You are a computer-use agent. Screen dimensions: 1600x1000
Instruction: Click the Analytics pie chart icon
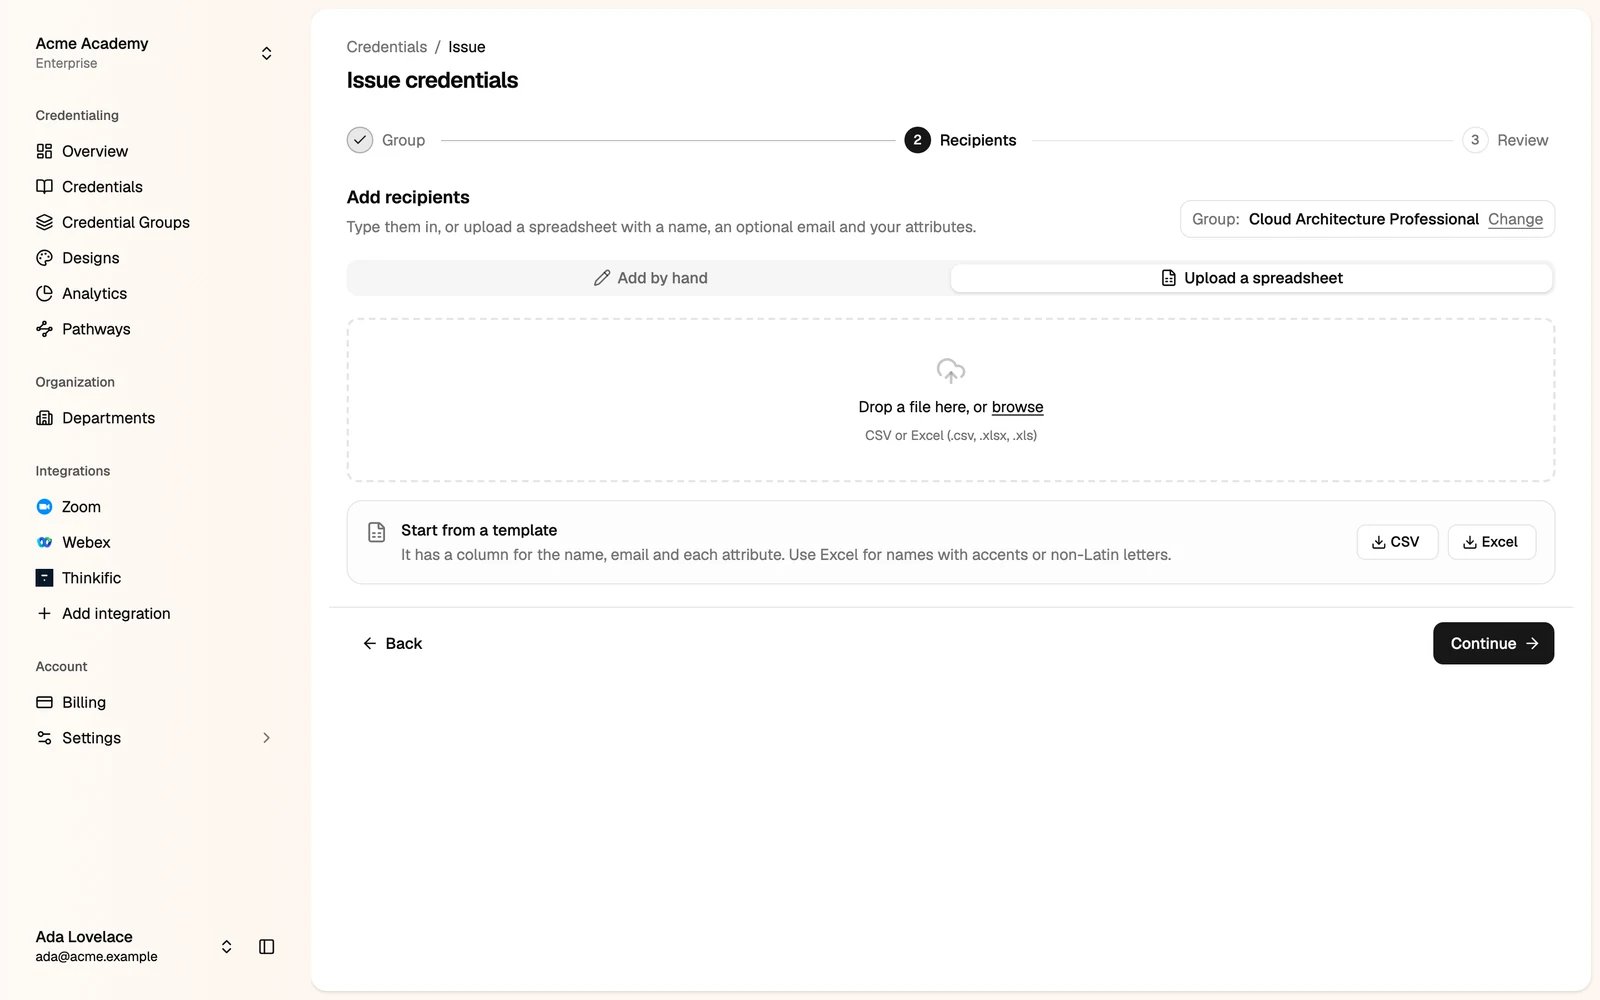[x=44, y=293]
